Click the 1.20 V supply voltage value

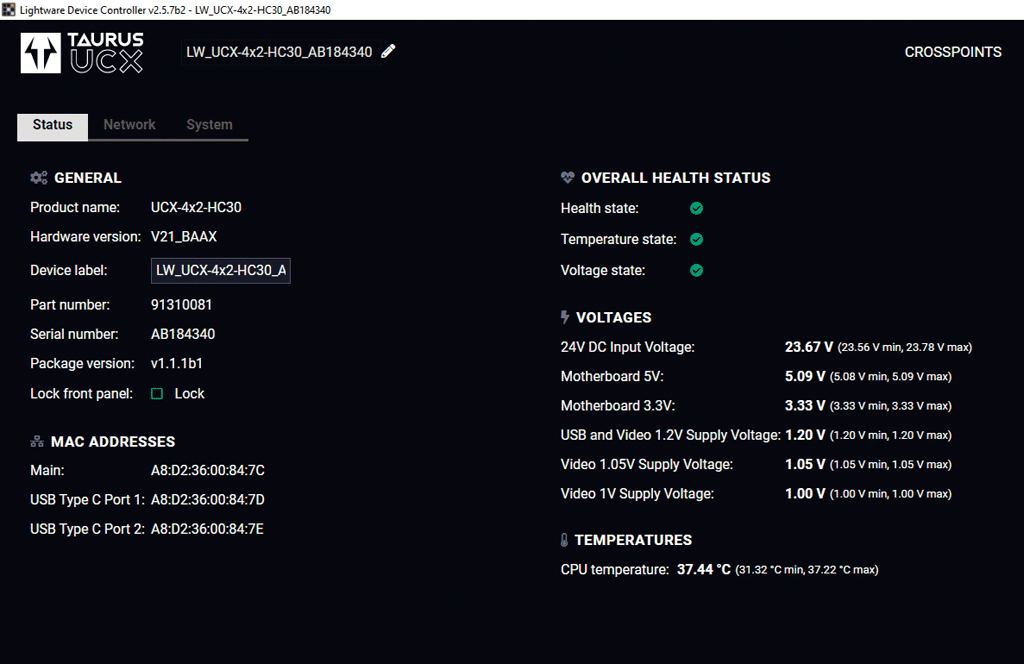coord(805,435)
